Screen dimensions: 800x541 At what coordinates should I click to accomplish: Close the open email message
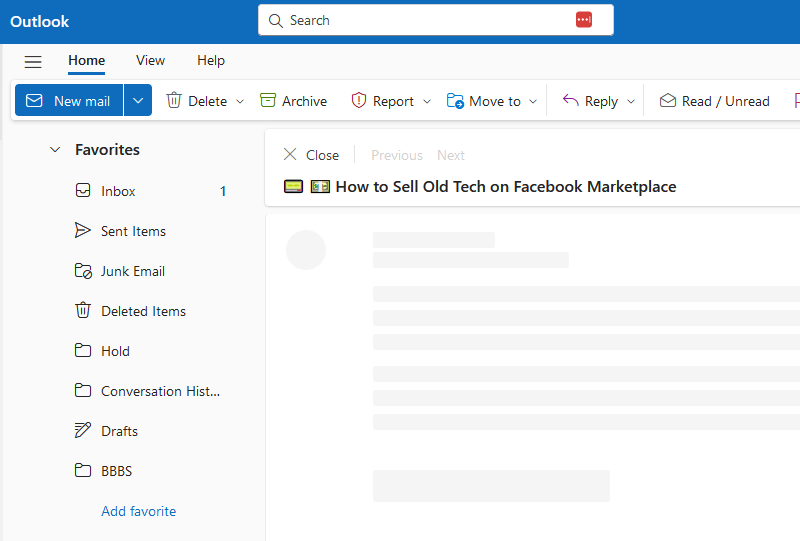(x=311, y=155)
